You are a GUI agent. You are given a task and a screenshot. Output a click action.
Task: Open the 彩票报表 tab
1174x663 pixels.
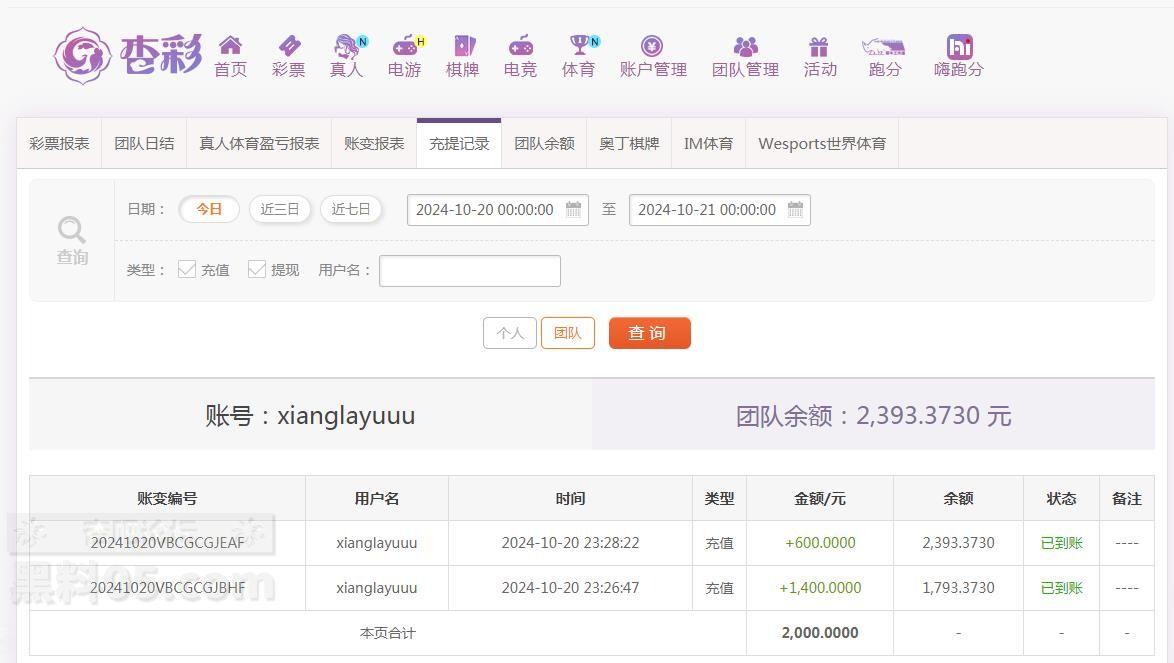[x=59, y=144]
